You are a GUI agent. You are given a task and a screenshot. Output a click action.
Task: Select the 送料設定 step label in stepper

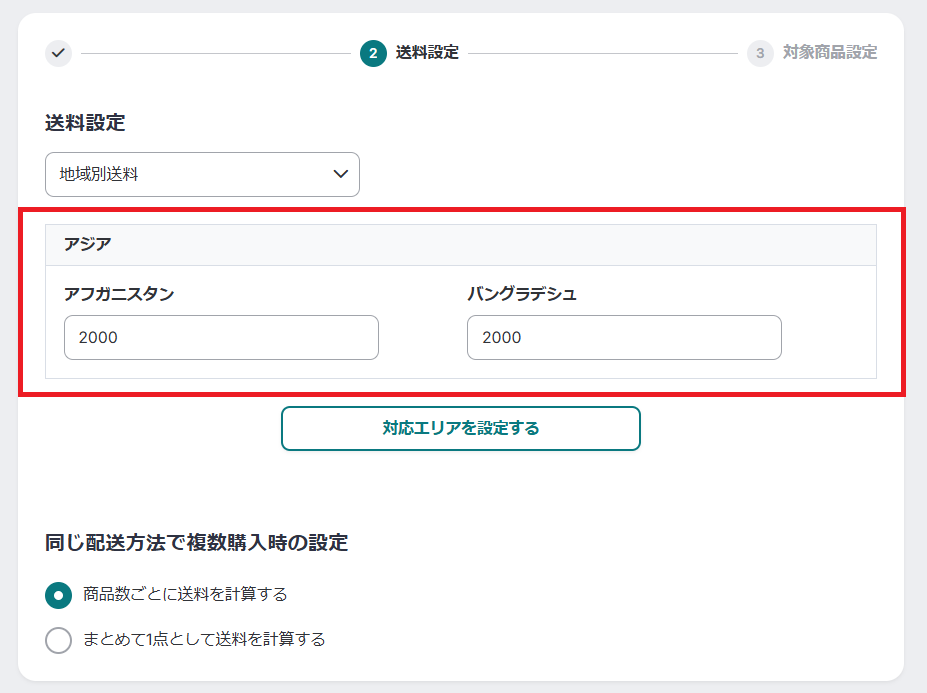point(427,53)
